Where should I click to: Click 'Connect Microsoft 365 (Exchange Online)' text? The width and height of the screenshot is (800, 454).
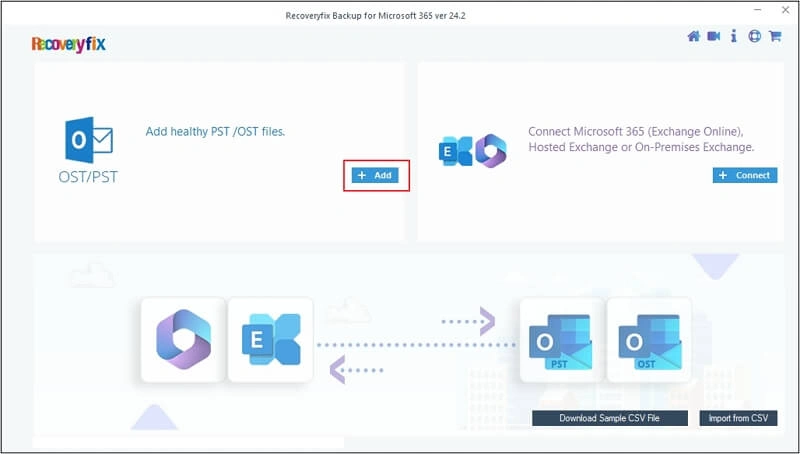pos(635,132)
